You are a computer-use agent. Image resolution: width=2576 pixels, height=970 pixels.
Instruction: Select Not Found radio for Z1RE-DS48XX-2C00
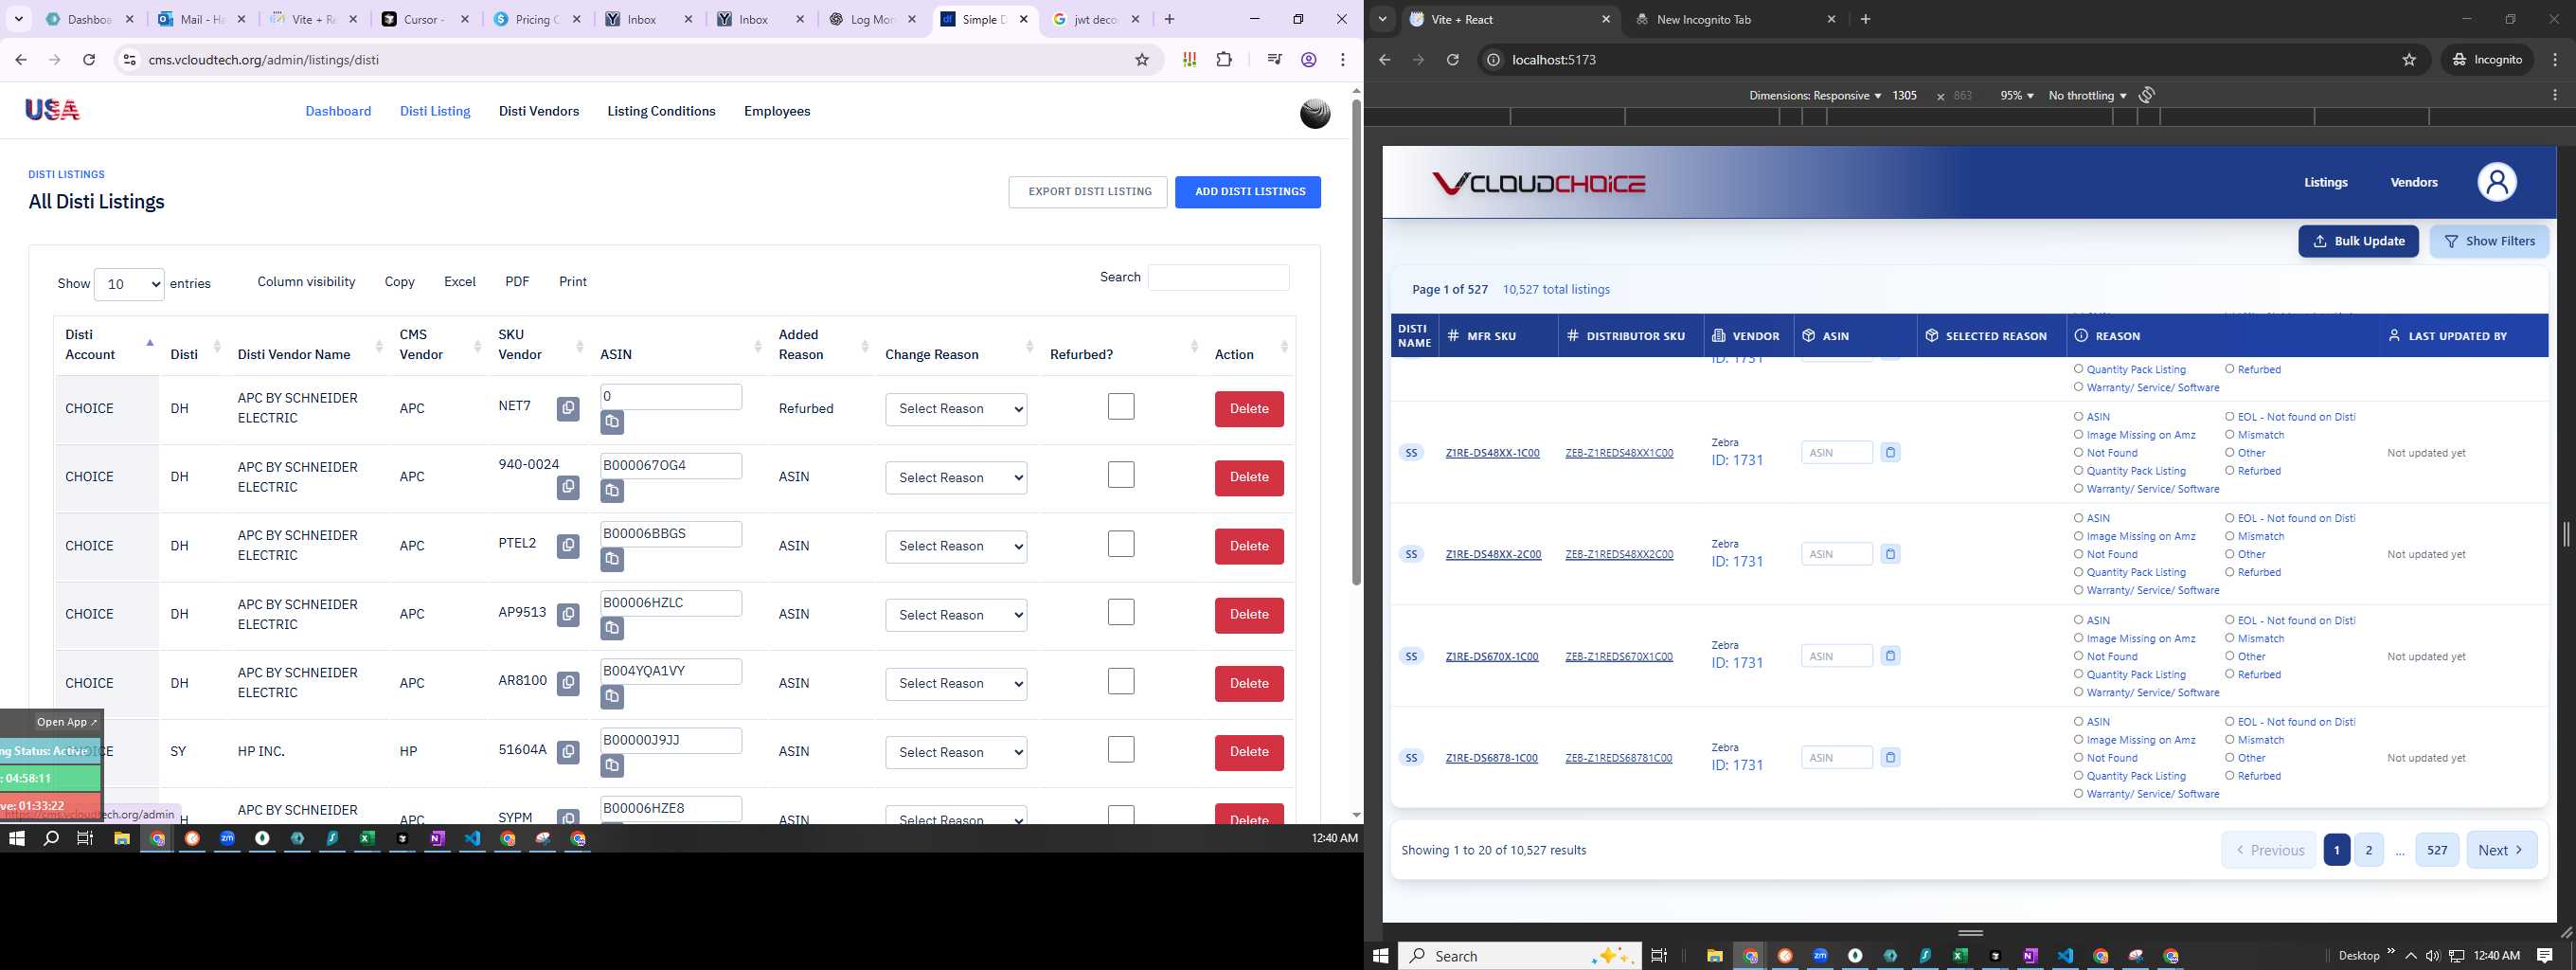(2078, 554)
